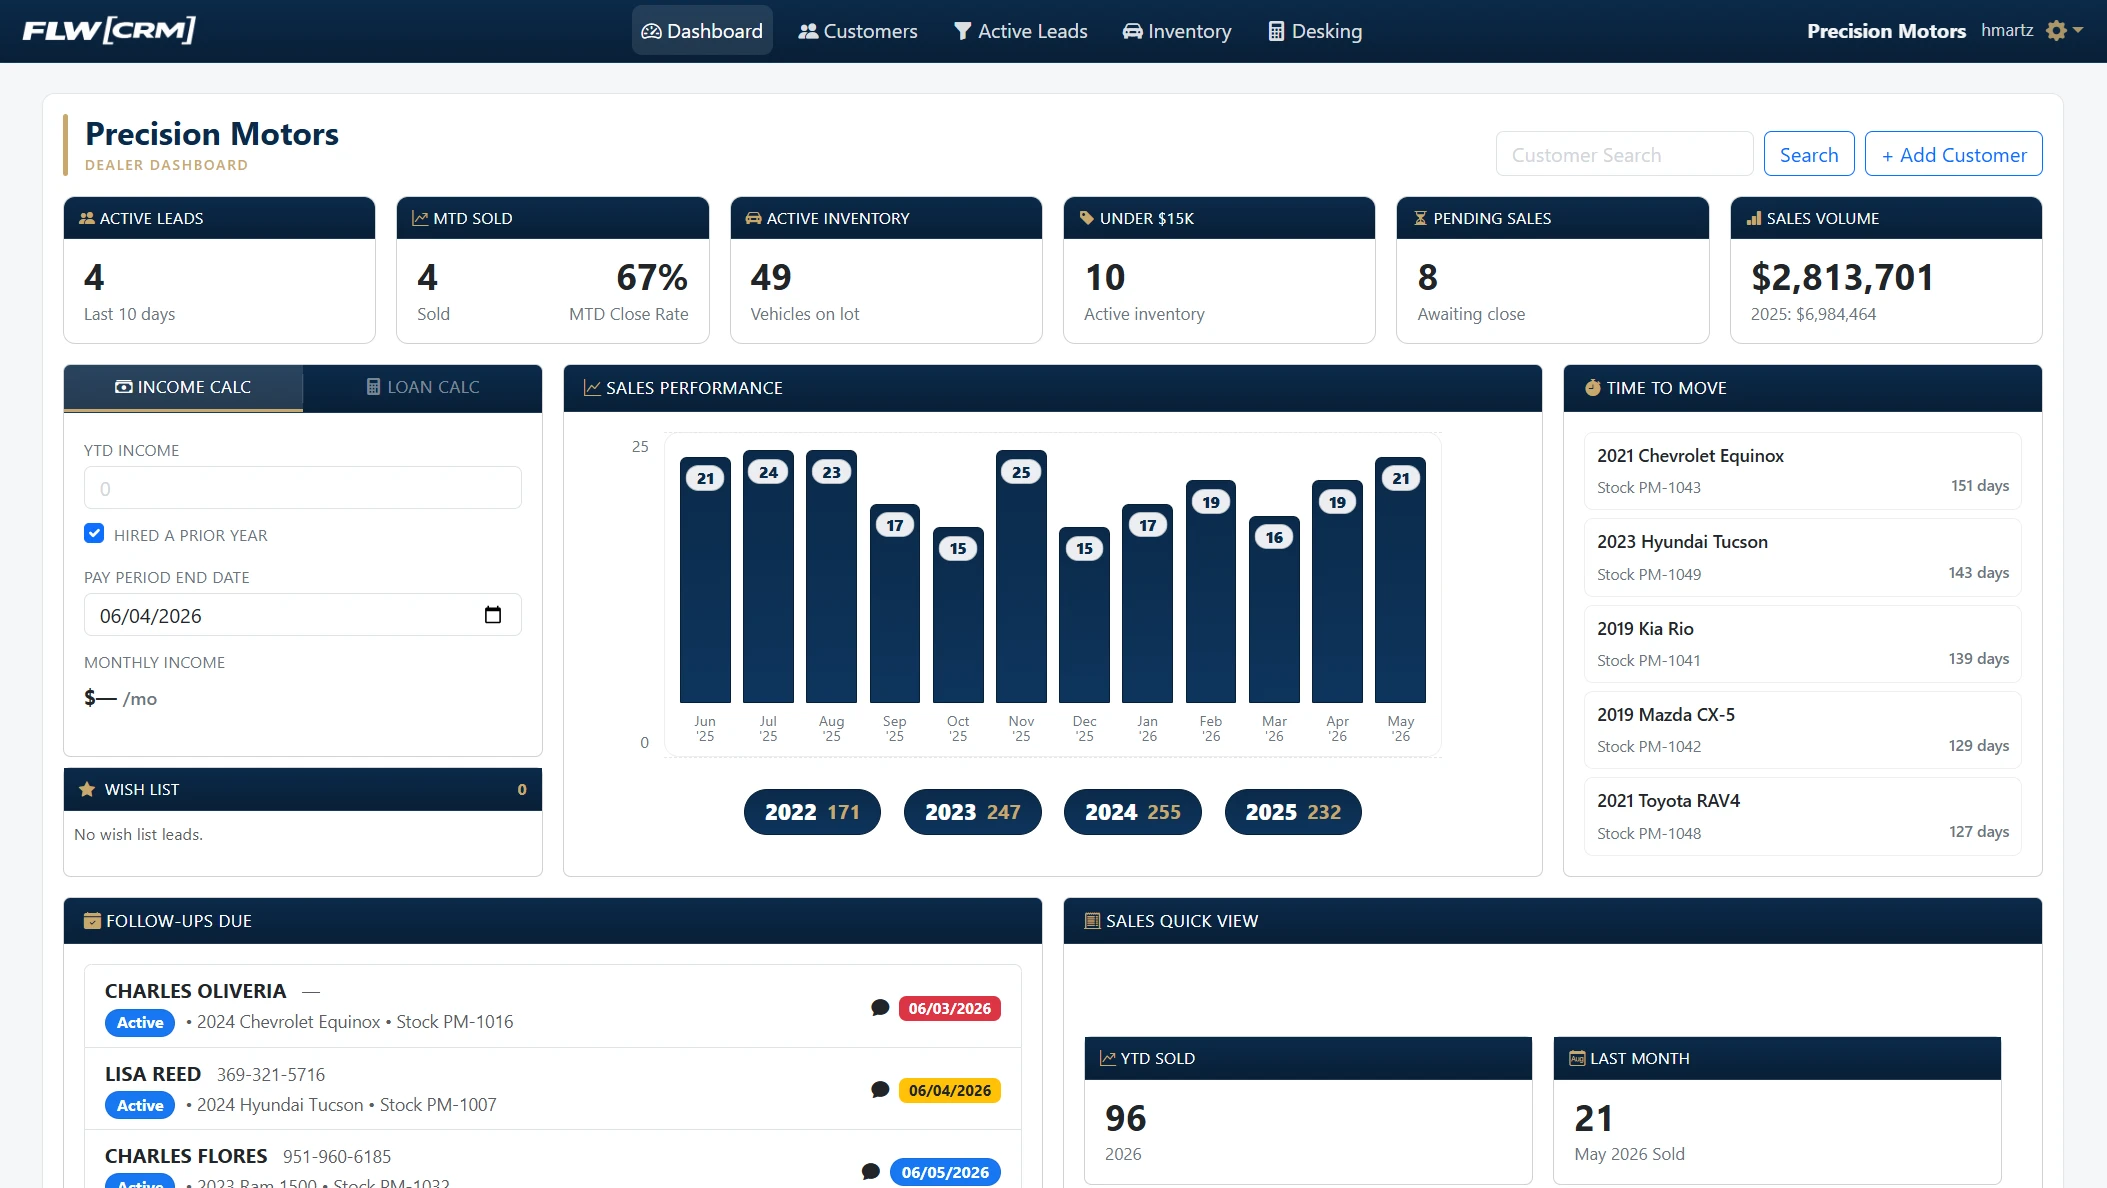Click the Oct '25 bar showing 15

[958, 615]
